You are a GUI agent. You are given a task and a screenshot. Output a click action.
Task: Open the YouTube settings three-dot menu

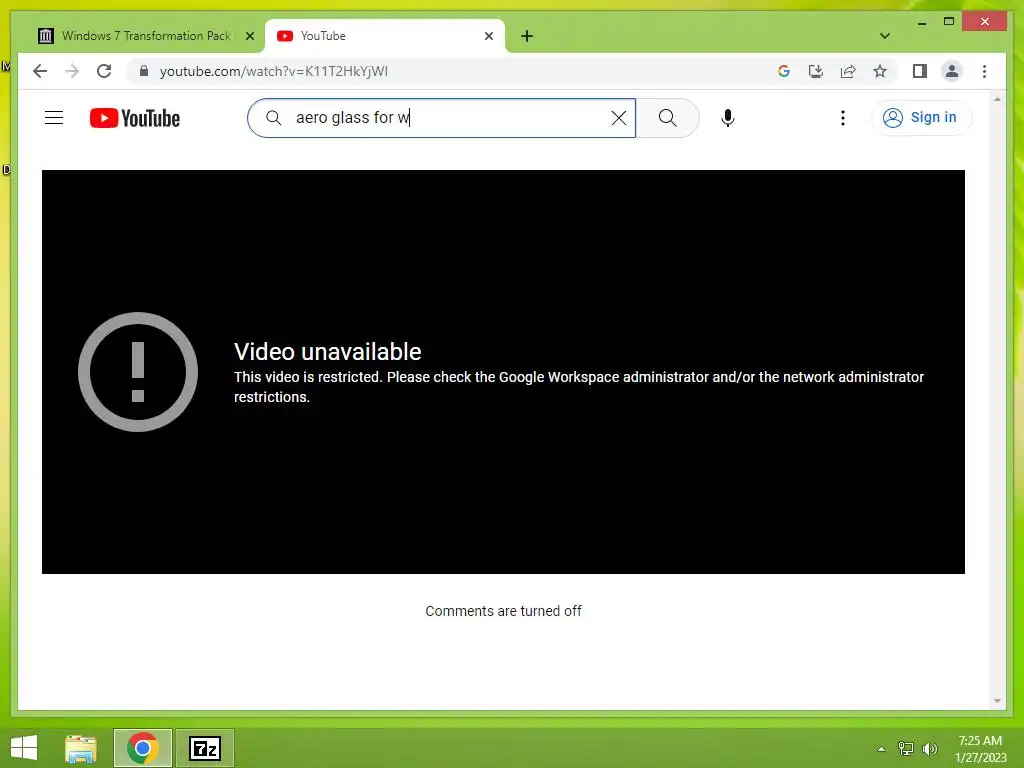tap(842, 118)
